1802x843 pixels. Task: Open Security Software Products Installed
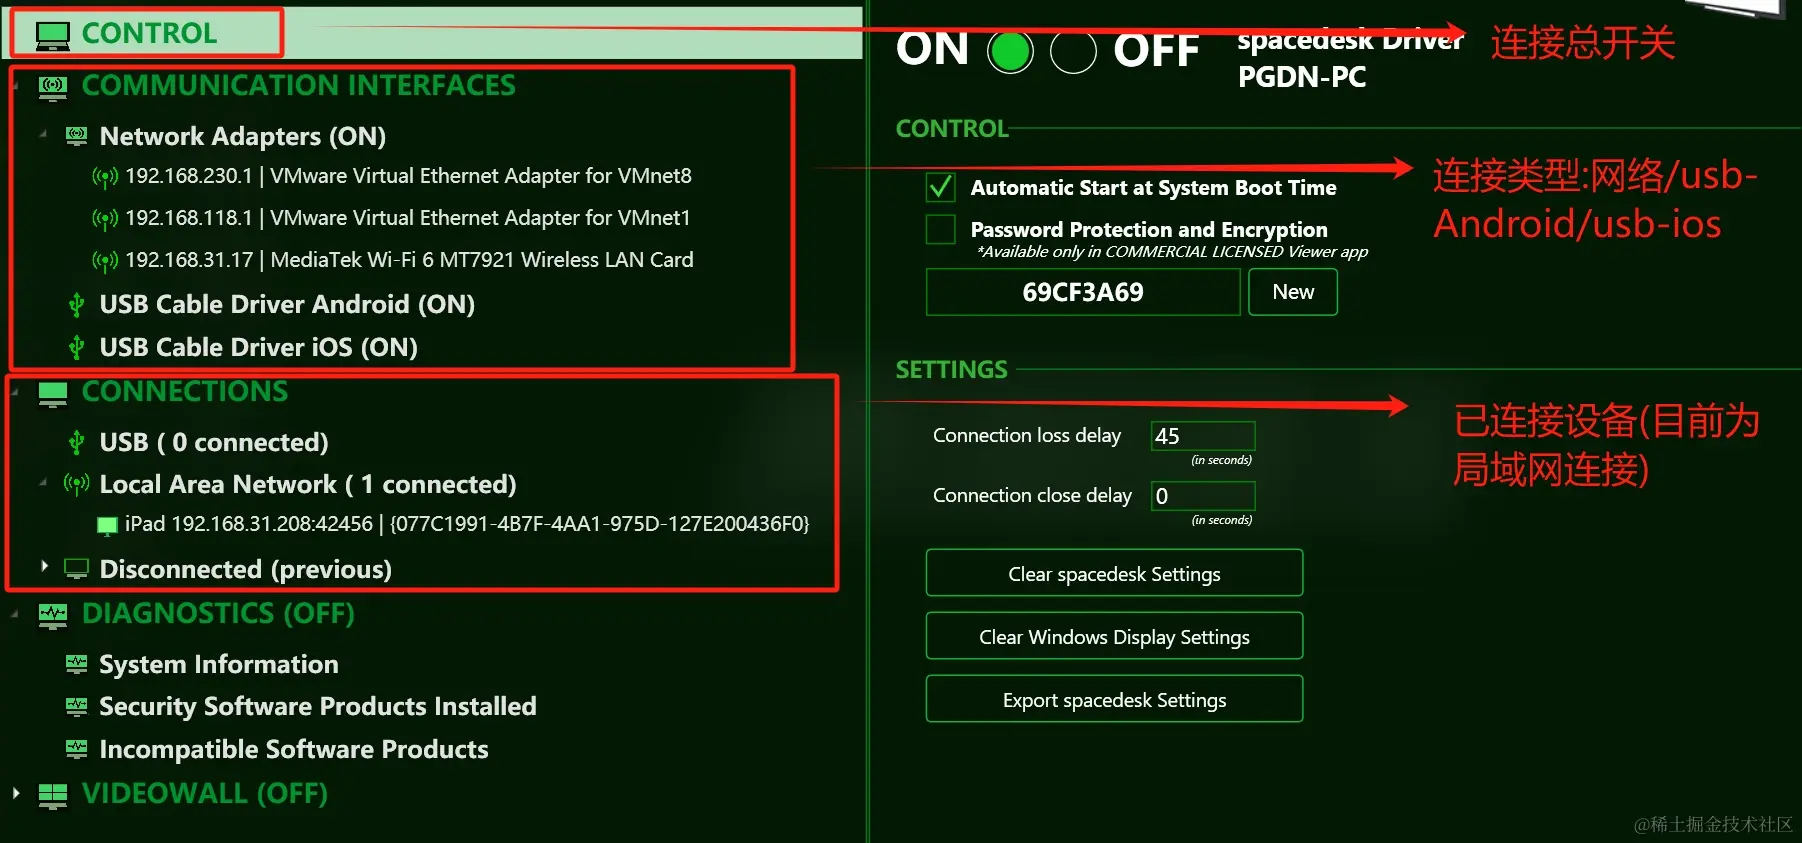click(318, 706)
